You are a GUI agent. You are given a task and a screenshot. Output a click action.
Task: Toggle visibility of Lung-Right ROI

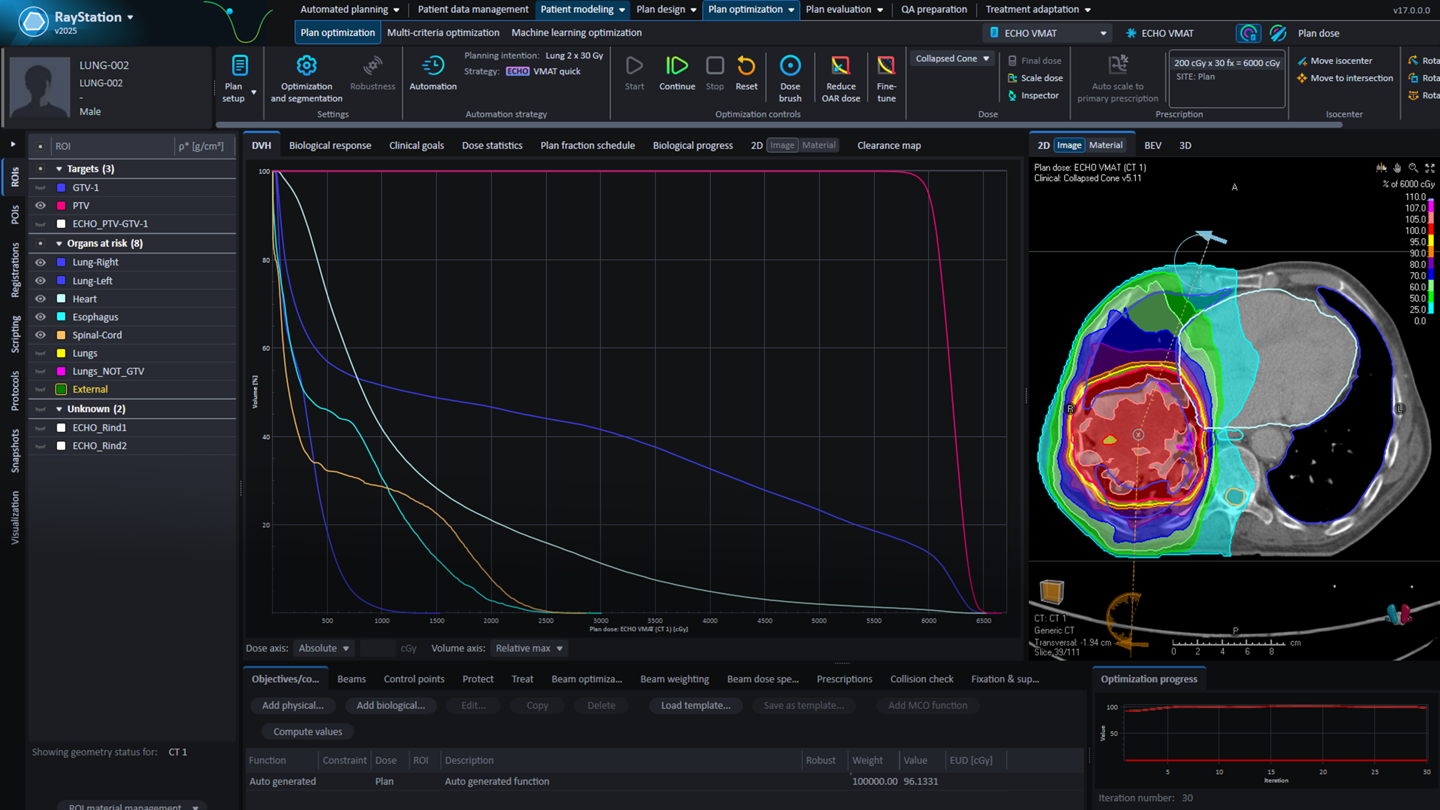(41, 262)
